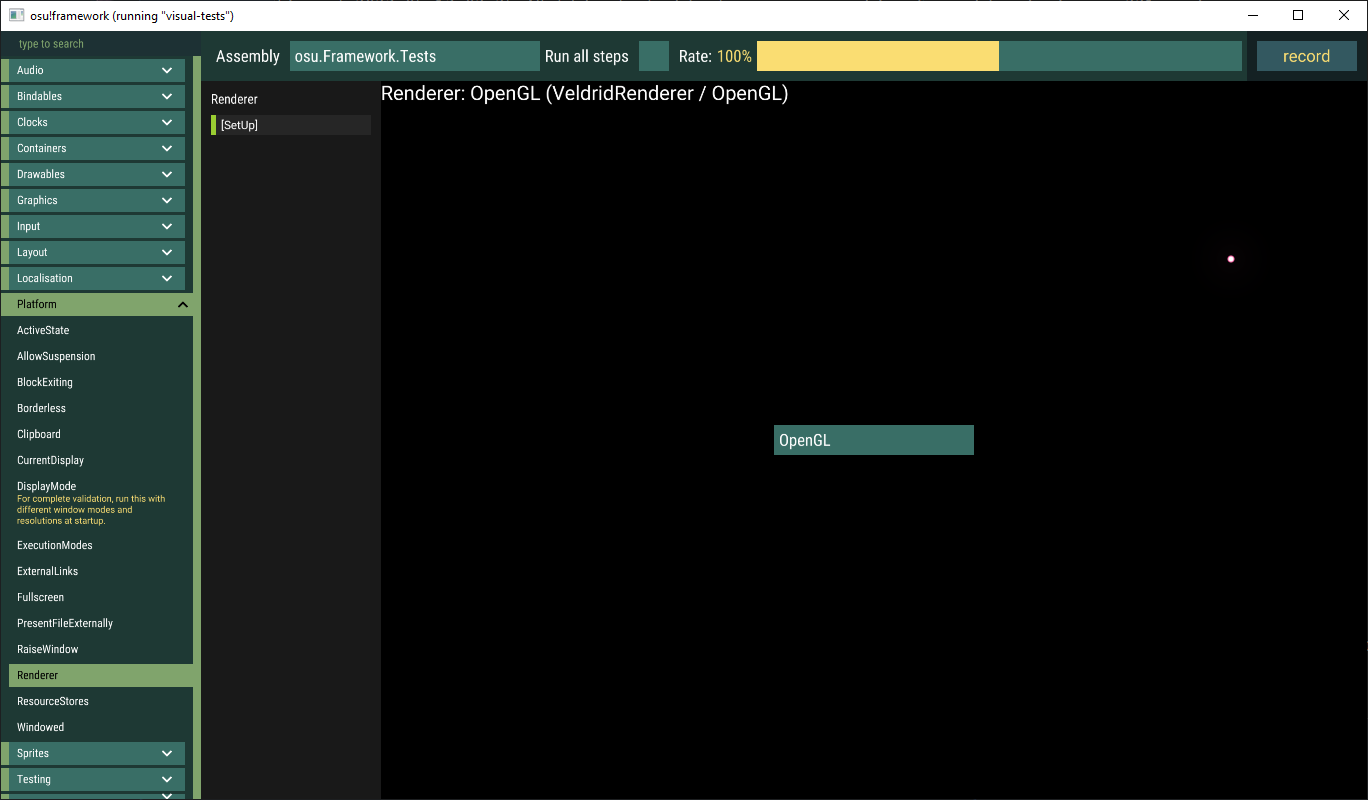This screenshot has height=800, width=1368.
Task: Click the green step indicator beside [SetUp]
Action: coord(213,124)
